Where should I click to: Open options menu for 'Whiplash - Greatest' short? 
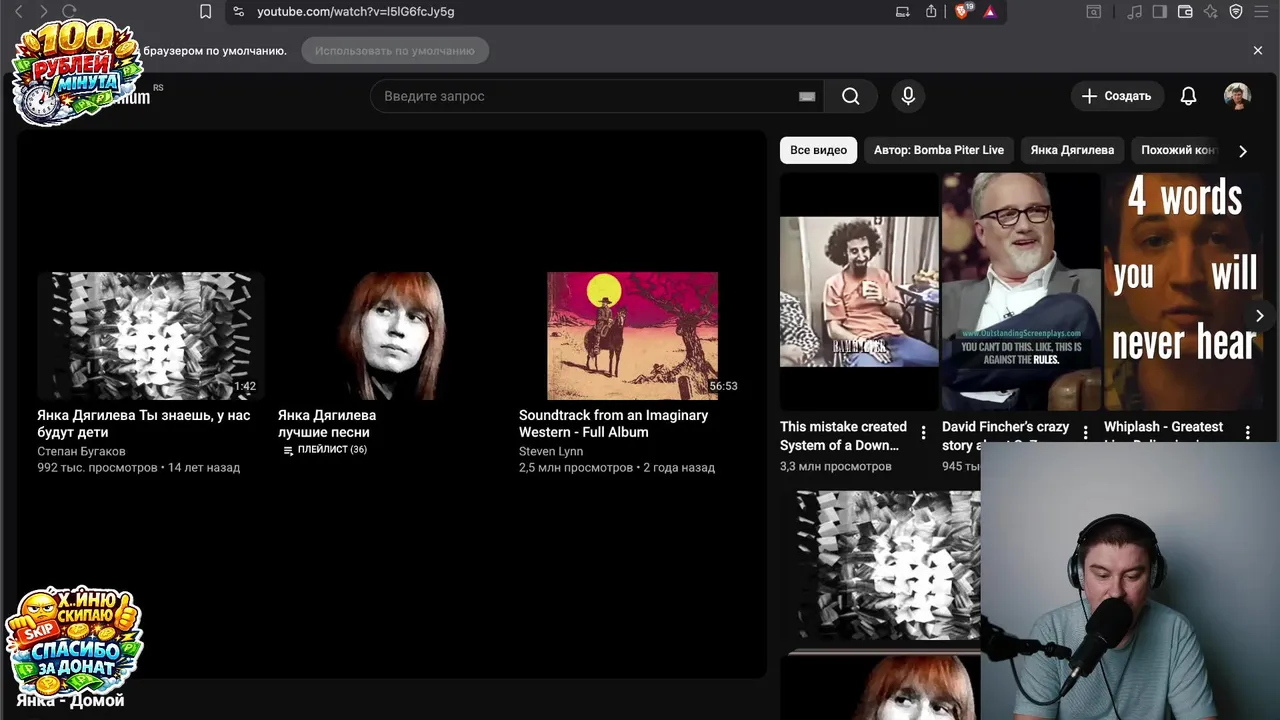click(x=1247, y=433)
